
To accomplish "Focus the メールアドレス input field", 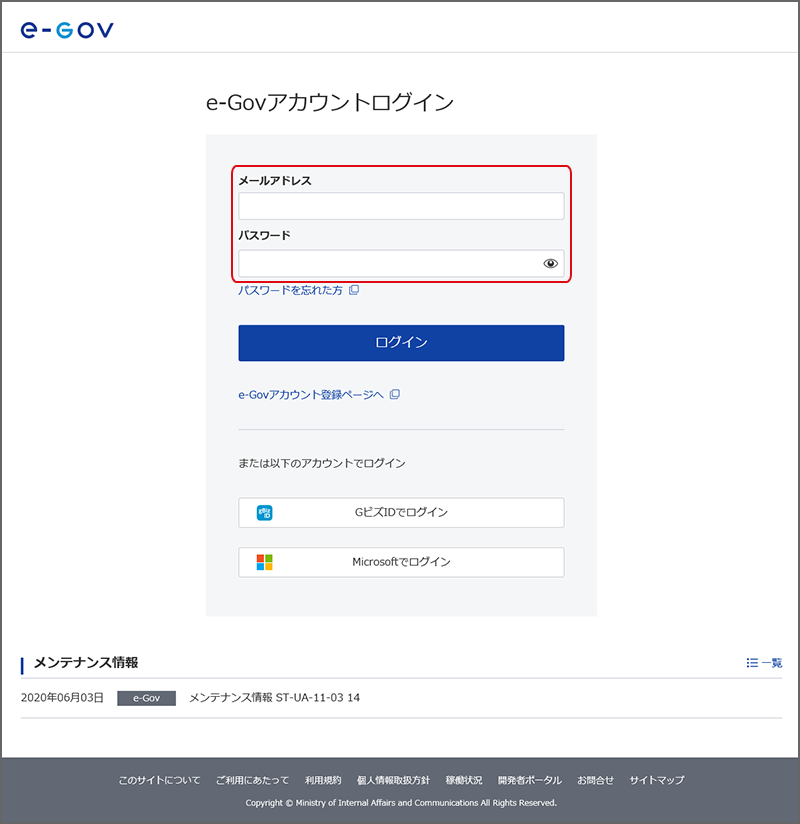I will [x=401, y=206].
